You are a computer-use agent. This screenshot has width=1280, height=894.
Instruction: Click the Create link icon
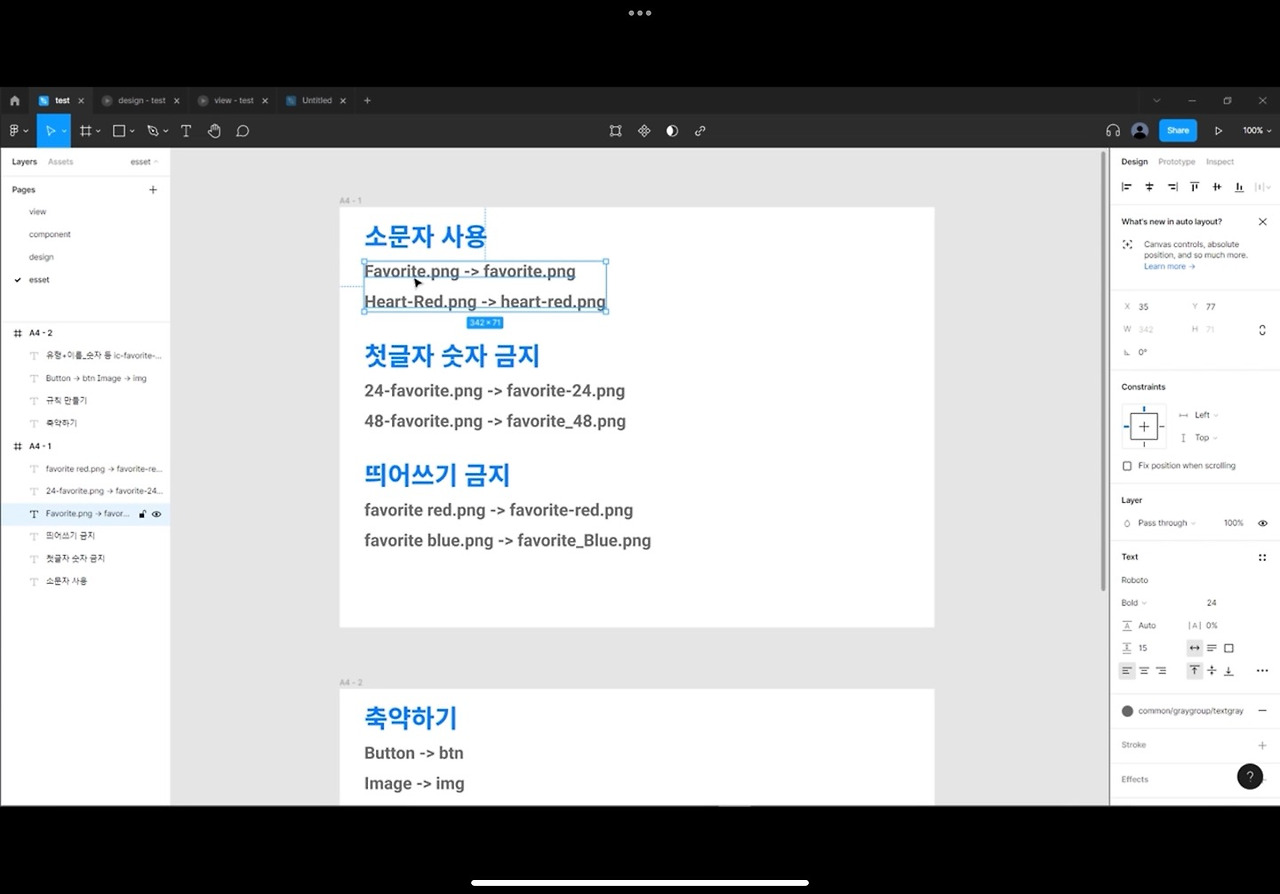pos(700,131)
